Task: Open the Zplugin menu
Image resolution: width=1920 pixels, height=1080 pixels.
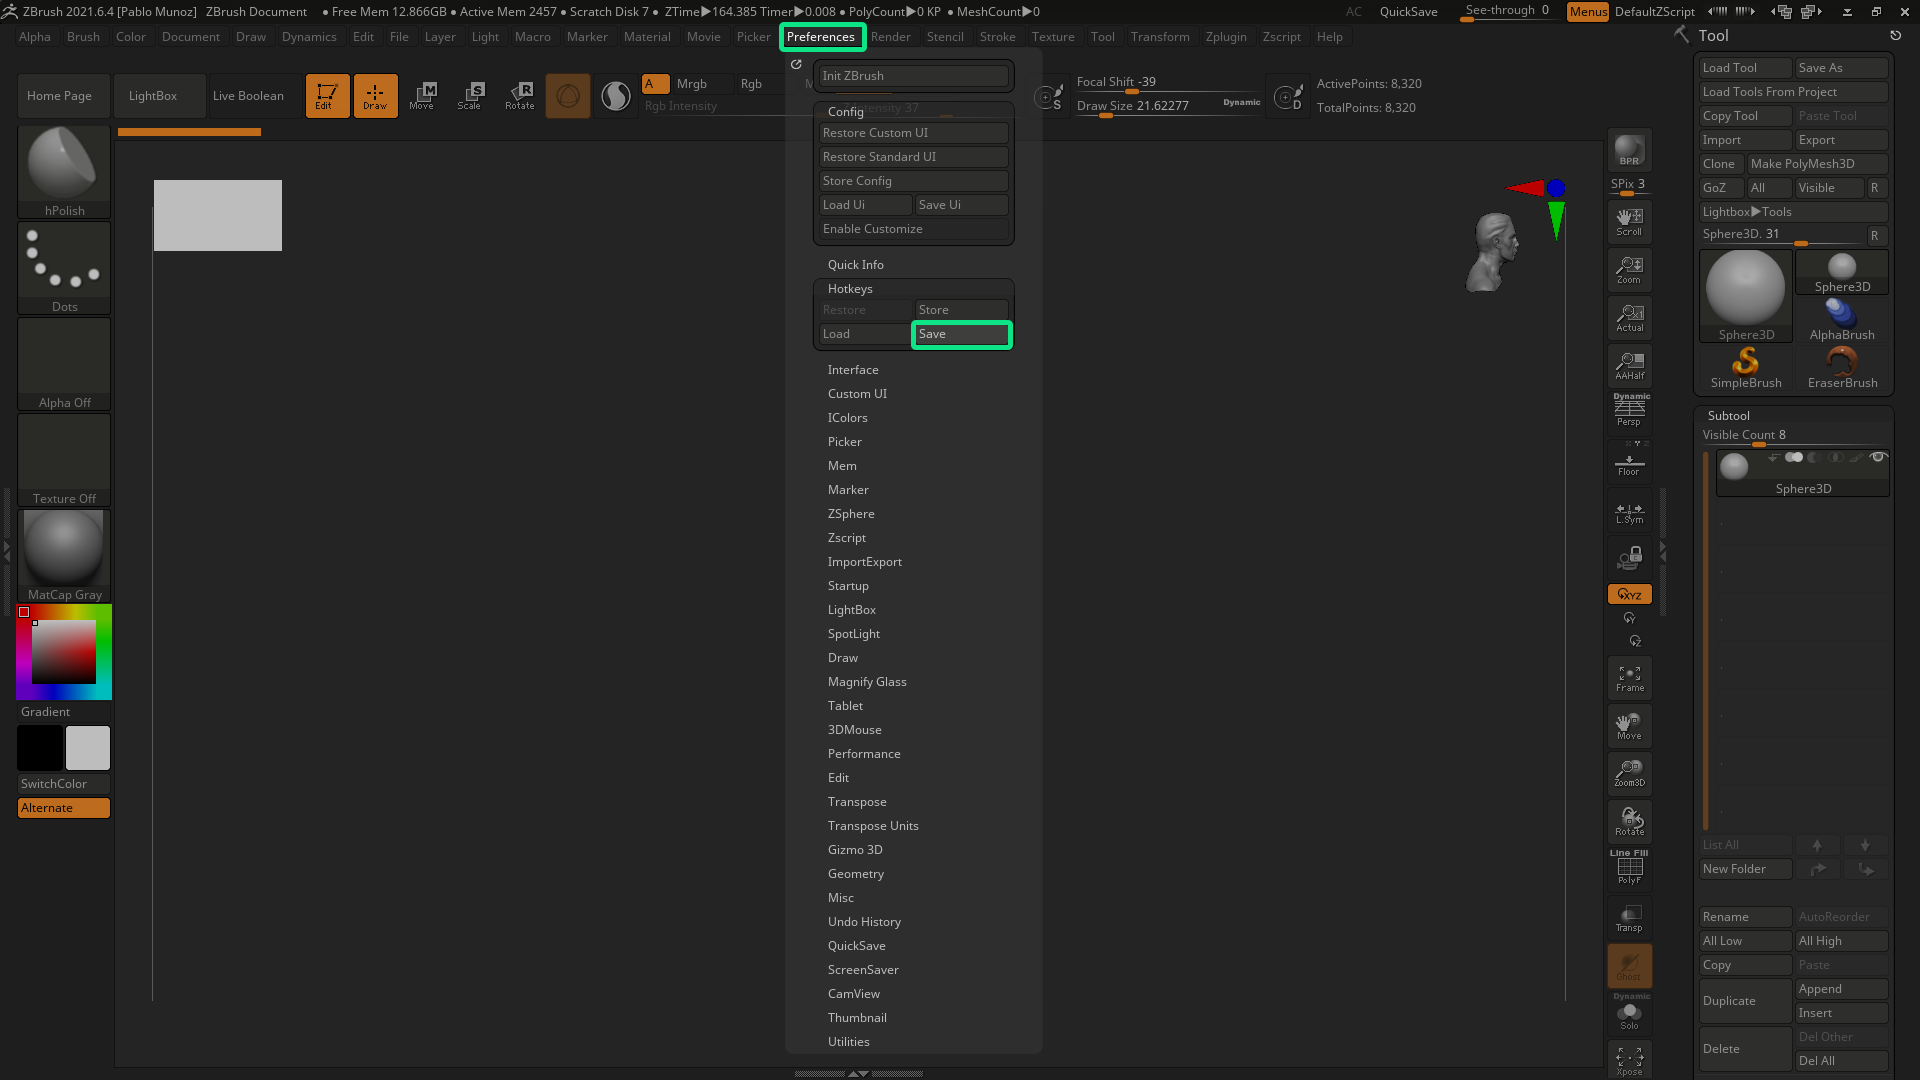Action: pyautogui.click(x=1226, y=37)
